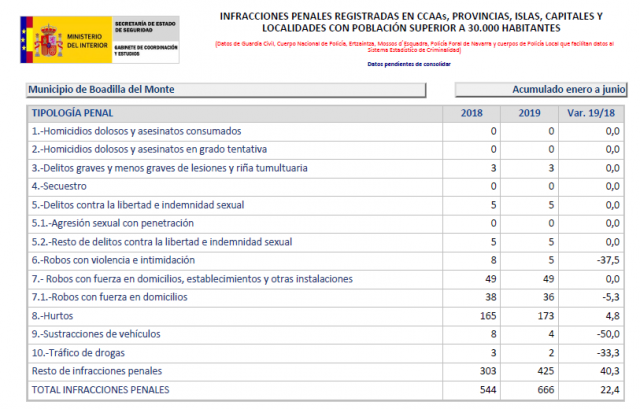Screen dimensions: 640x409
Task: Select row 5.2.-Resto de delitos contra la libertad
Action: pyautogui.click(x=325, y=242)
